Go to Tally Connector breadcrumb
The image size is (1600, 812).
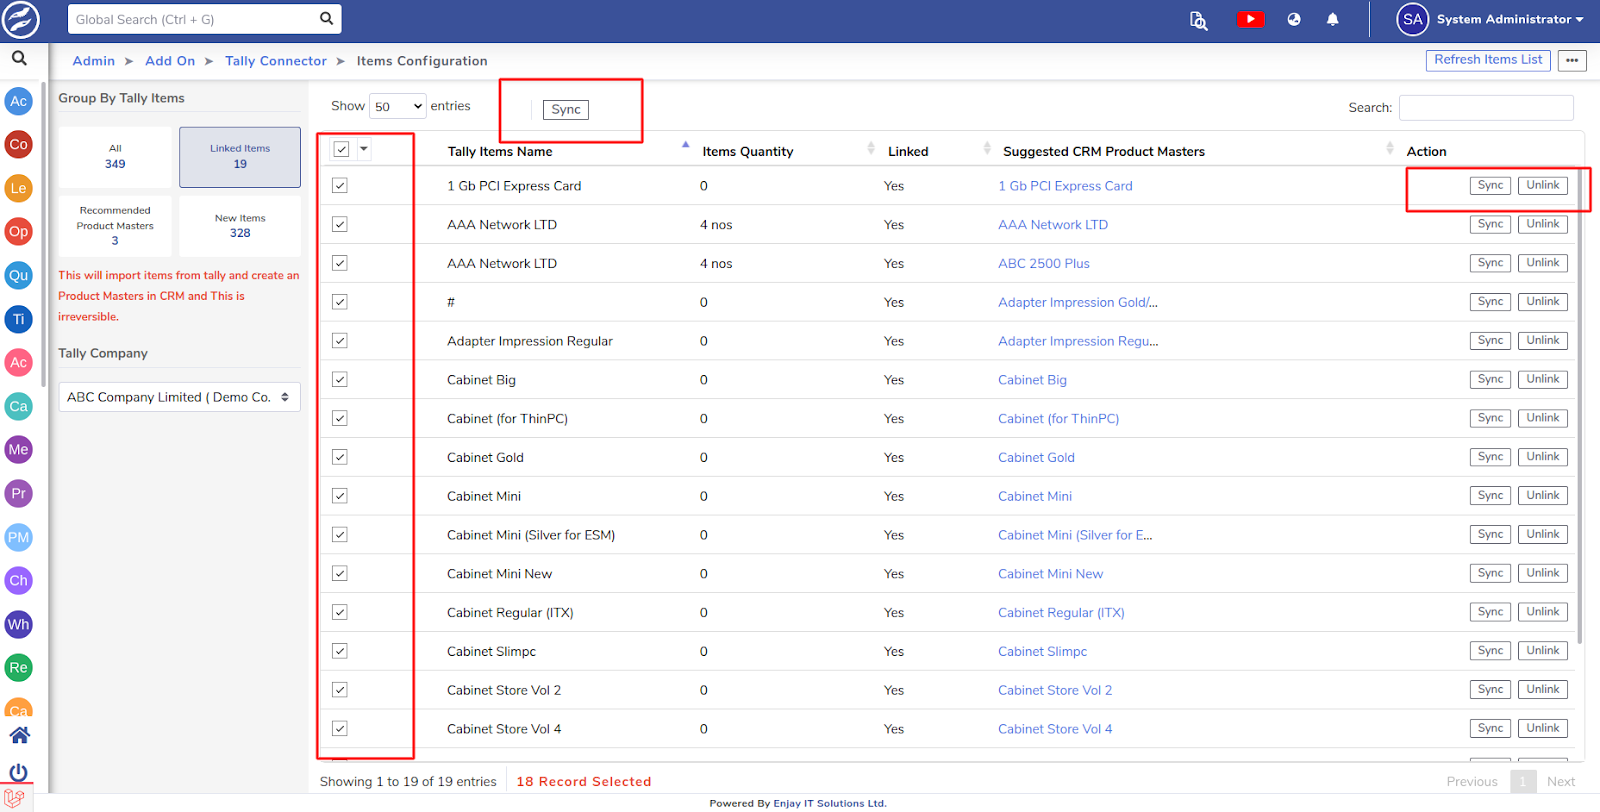(x=276, y=61)
